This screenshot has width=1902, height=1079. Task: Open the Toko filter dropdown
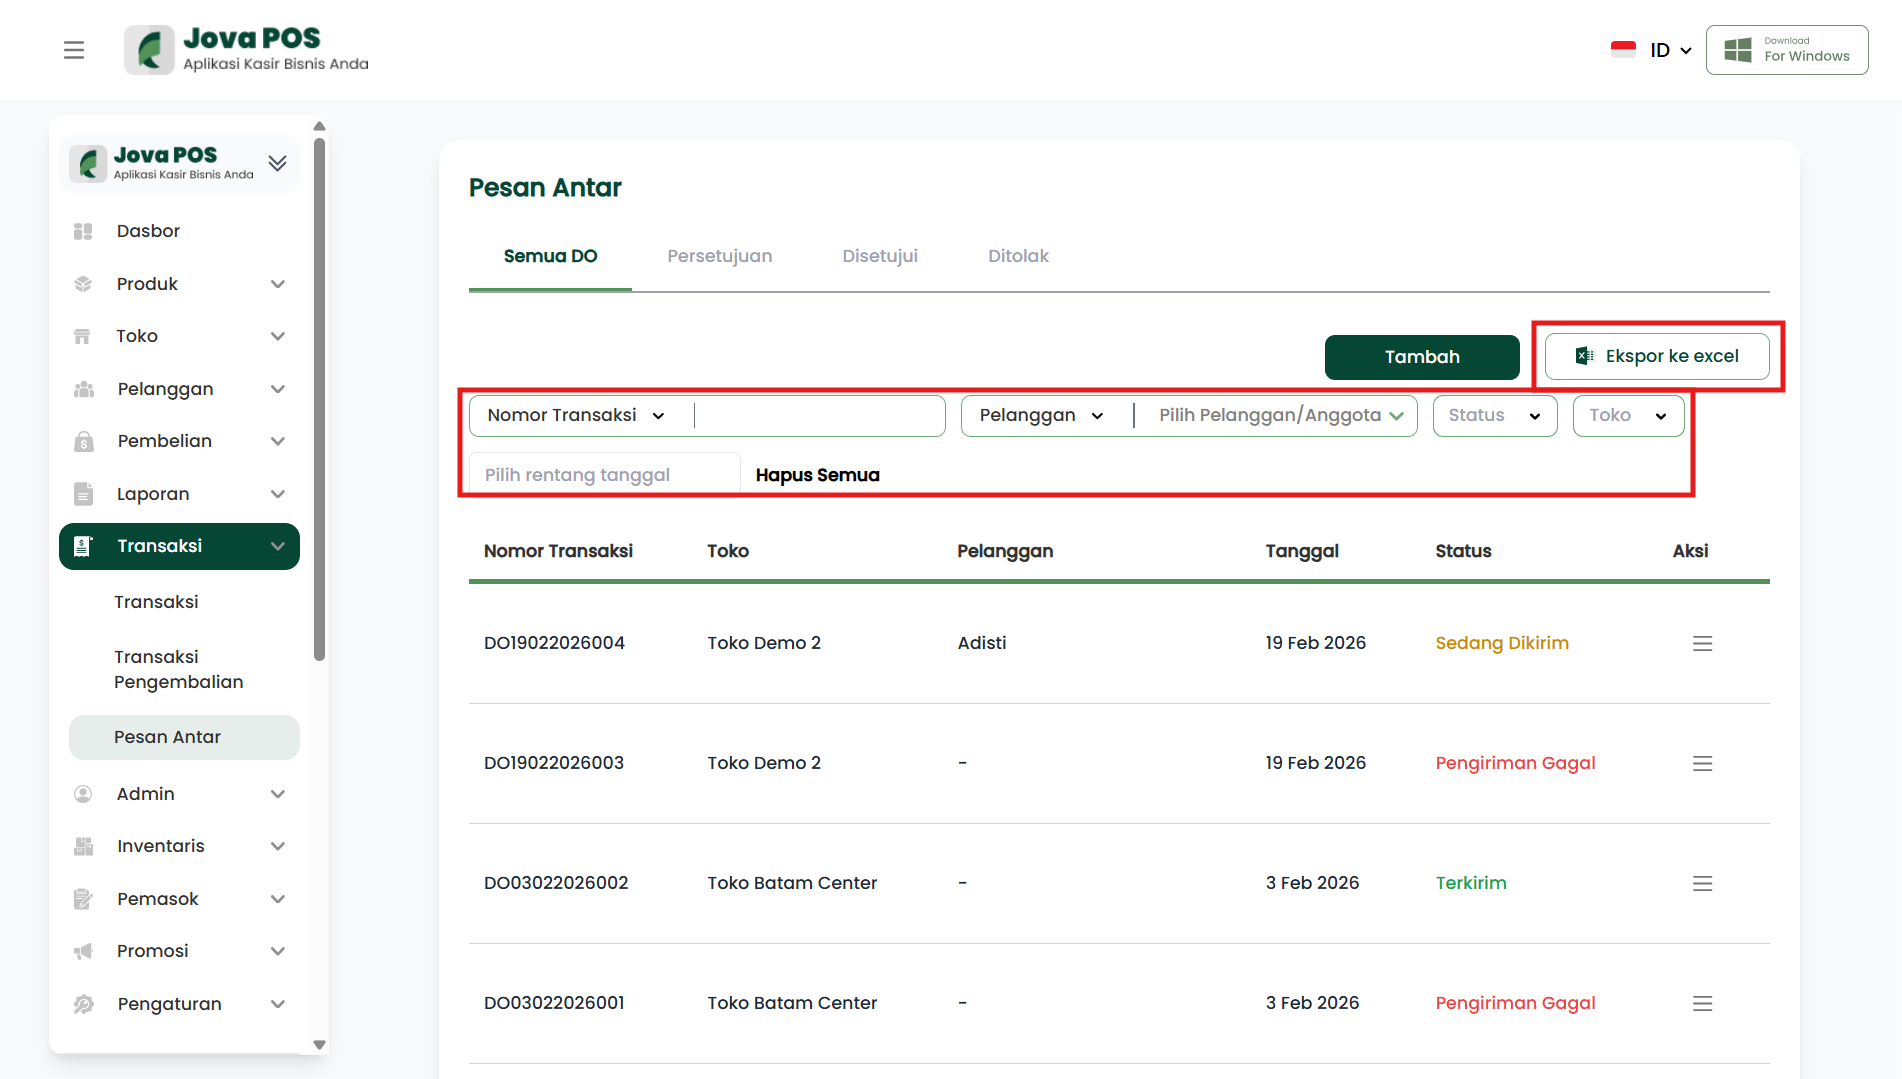click(x=1628, y=416)
